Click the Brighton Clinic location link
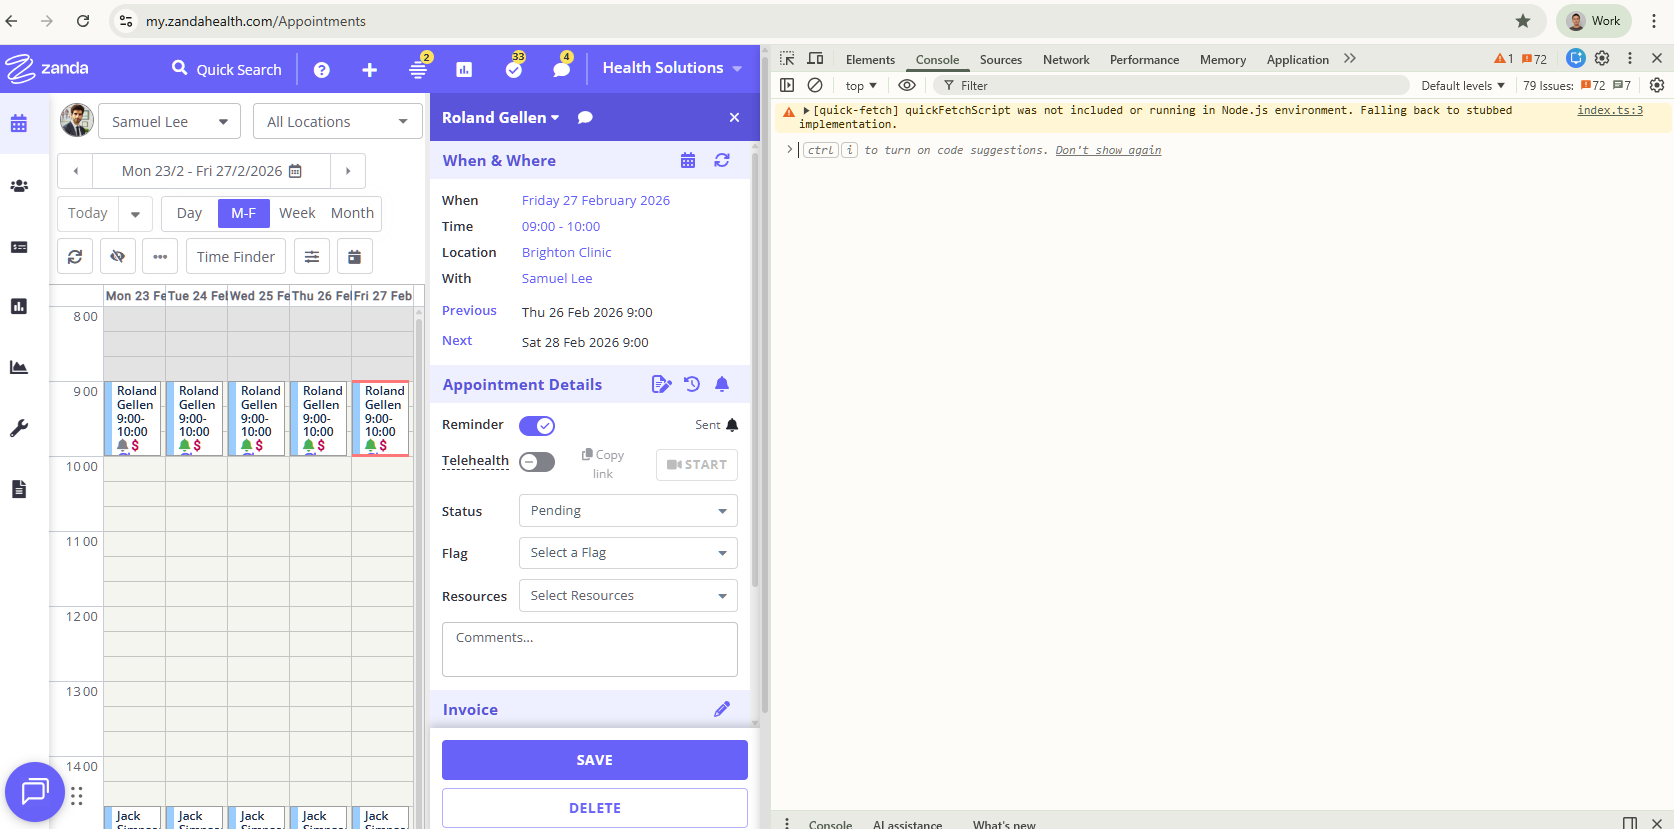Image resolution: width=1674 pixels, height=829 pixels. 566,253
